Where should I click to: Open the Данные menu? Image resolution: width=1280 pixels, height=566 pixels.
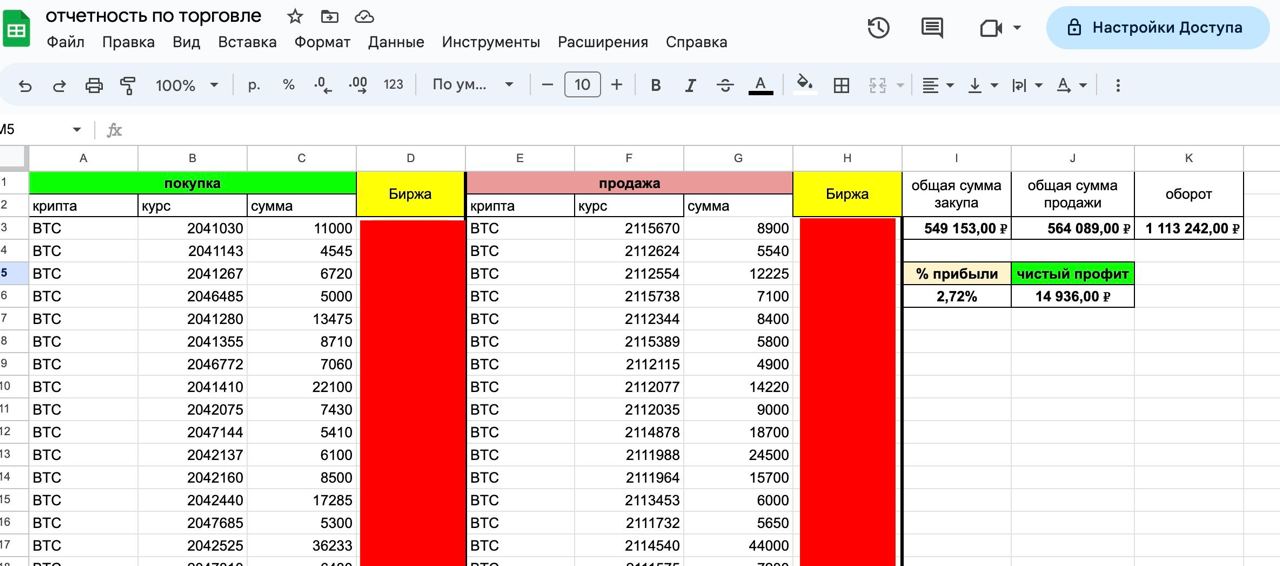[396, 42]
